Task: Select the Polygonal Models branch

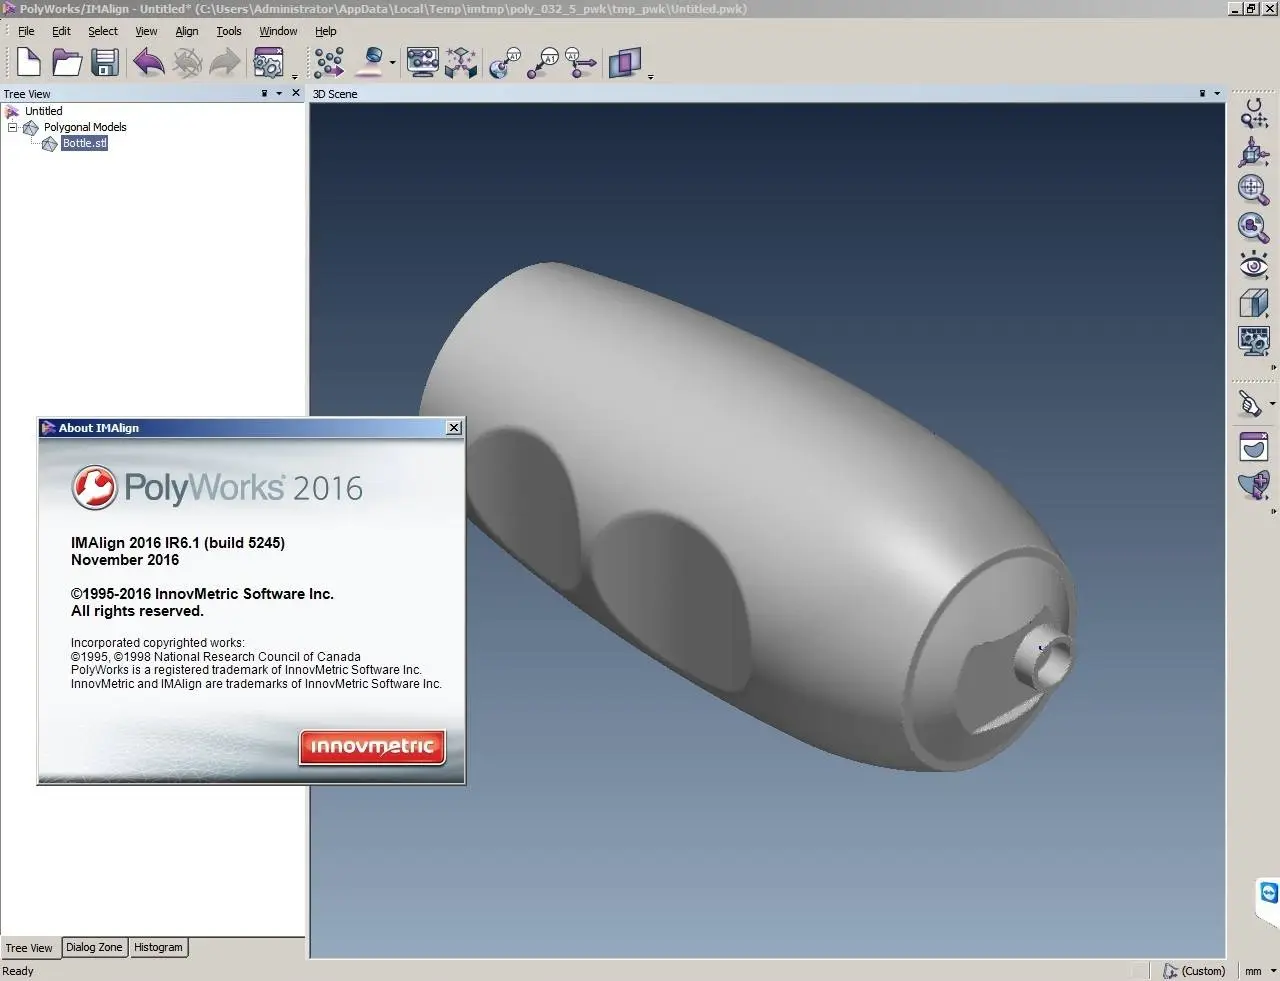Action: (x=85, y=127)
